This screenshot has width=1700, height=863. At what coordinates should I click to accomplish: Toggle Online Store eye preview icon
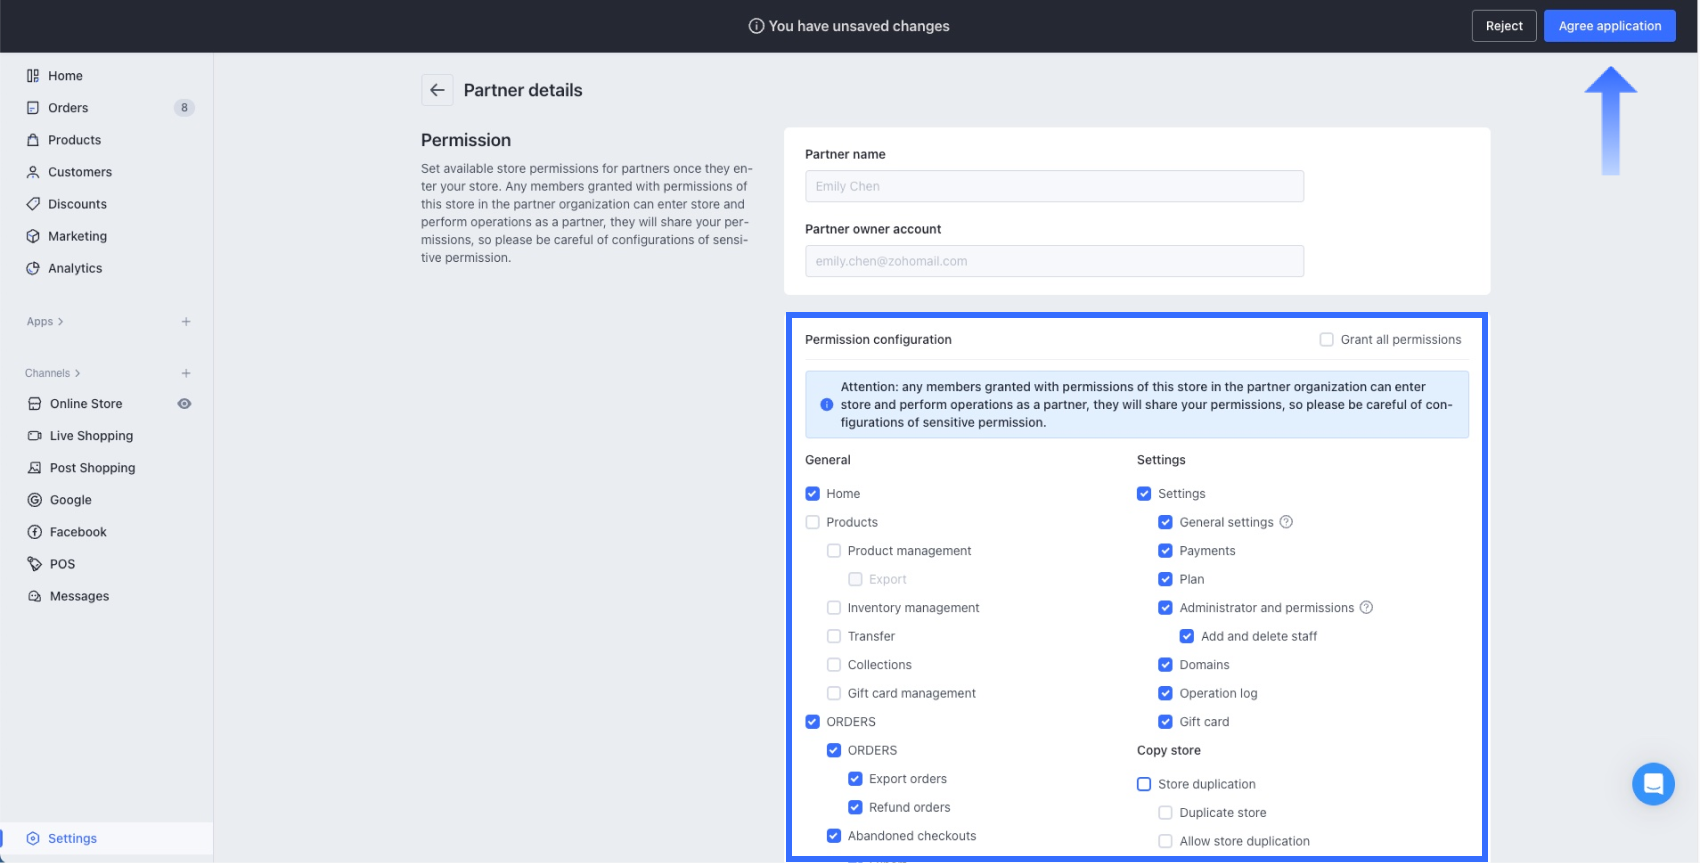pos(184,404)
